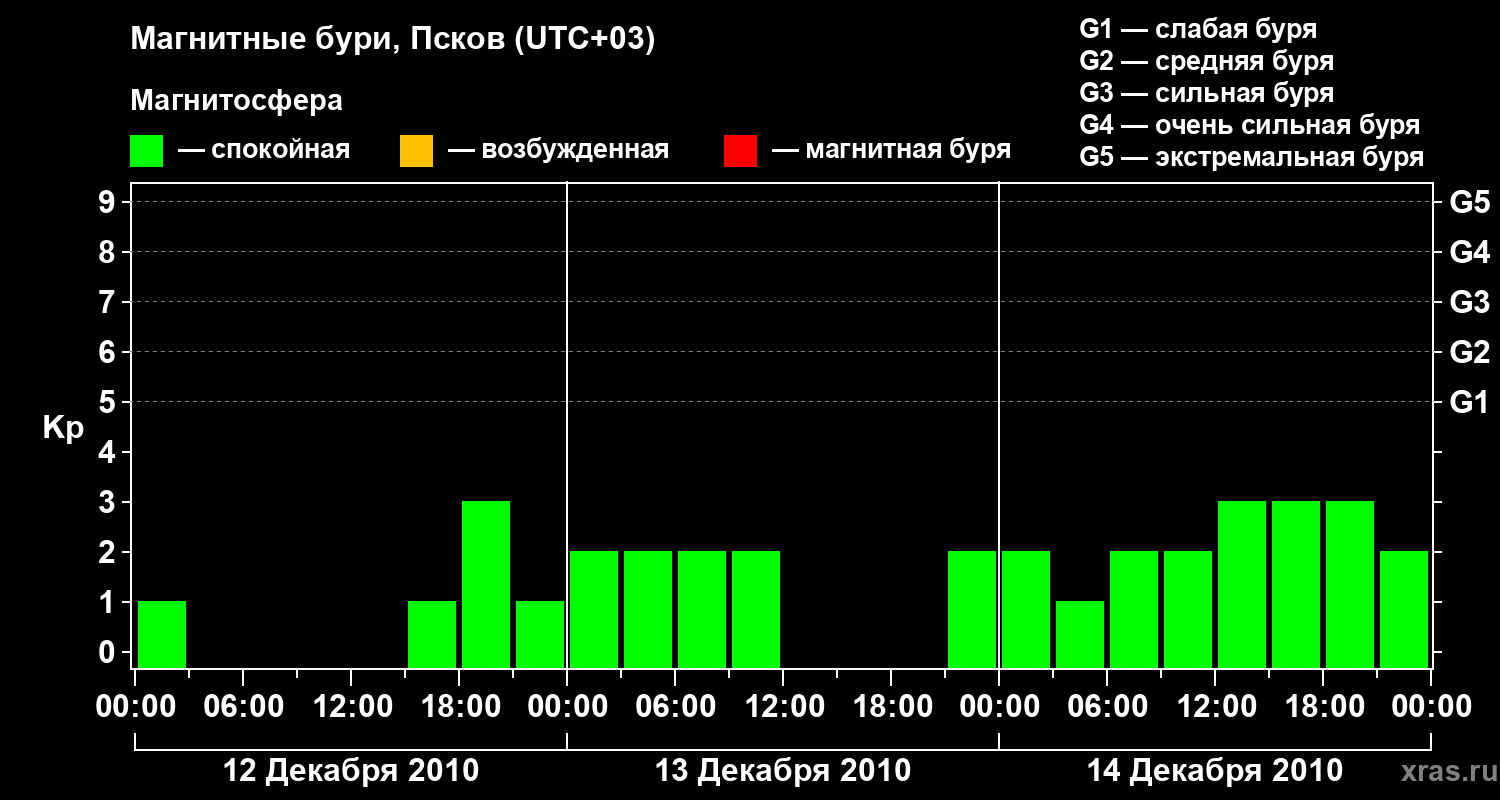Click the '06:00' time label for 14 December

[1108, 707]
